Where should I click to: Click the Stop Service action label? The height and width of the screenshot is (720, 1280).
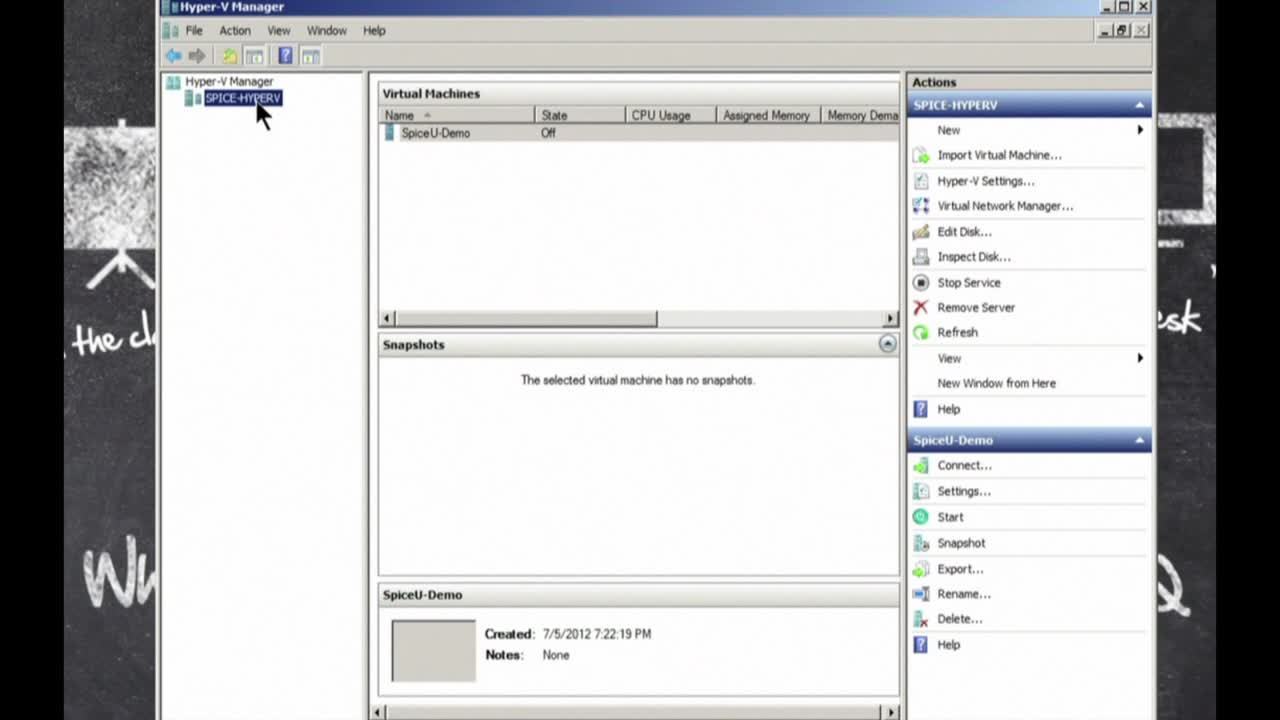tap(968, 283)
